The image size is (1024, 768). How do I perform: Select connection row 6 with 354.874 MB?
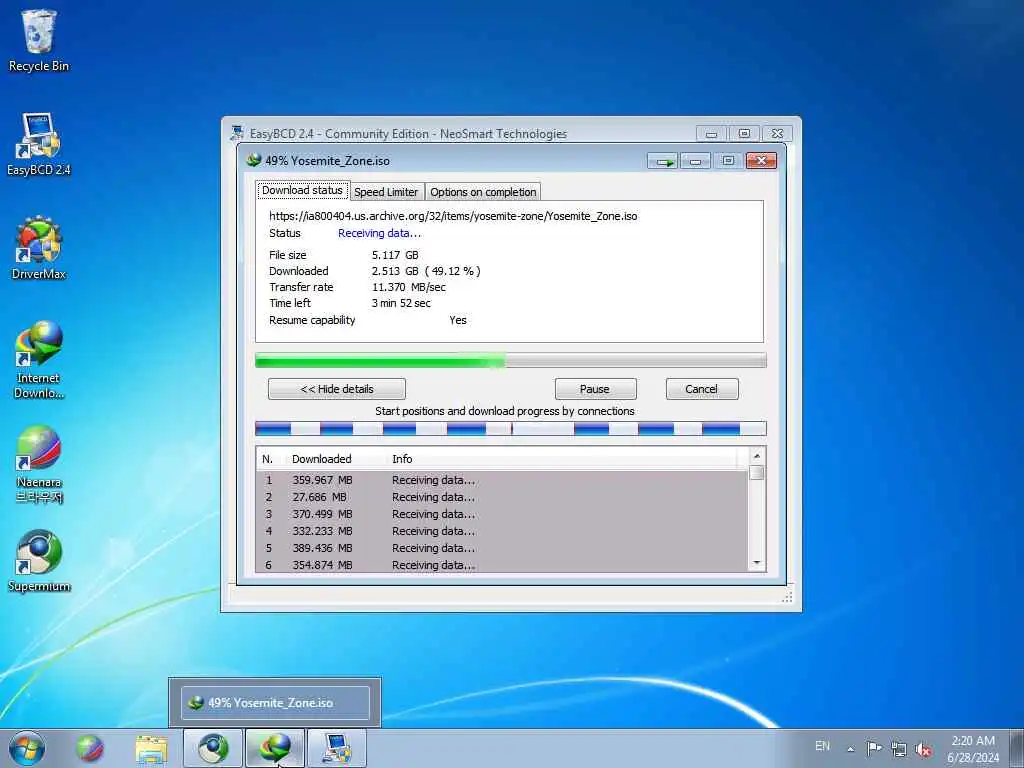pos(503,565)
